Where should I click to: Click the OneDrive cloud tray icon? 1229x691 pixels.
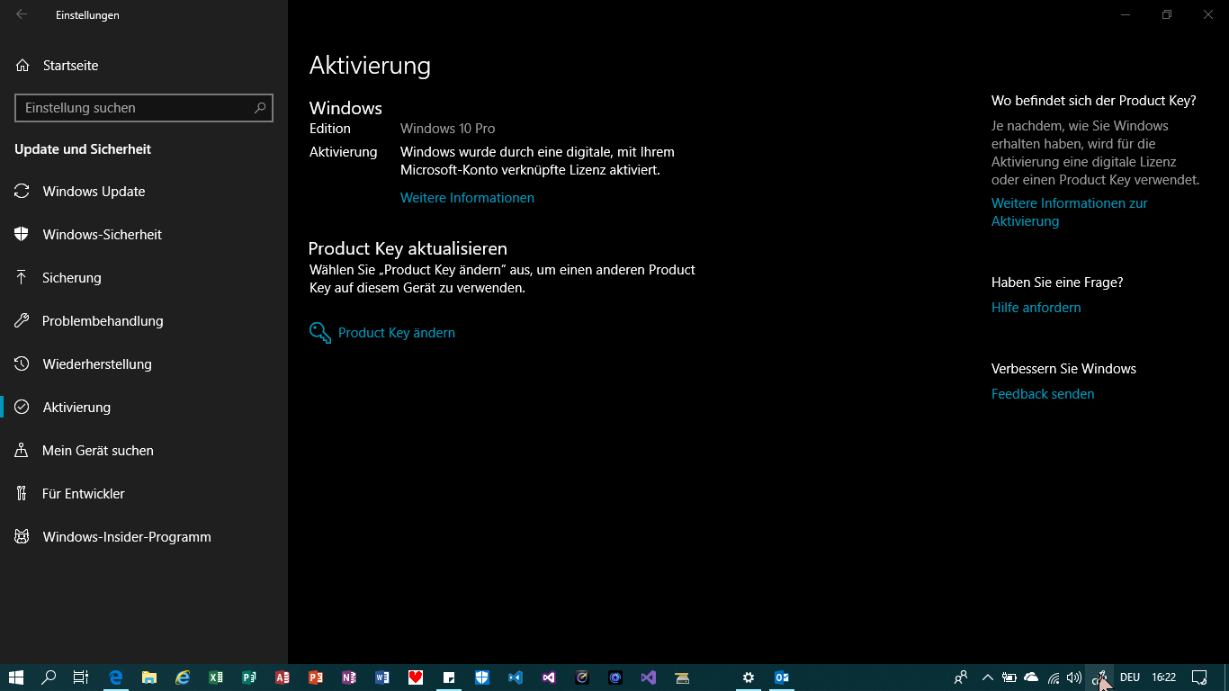tap(1031, 678)
